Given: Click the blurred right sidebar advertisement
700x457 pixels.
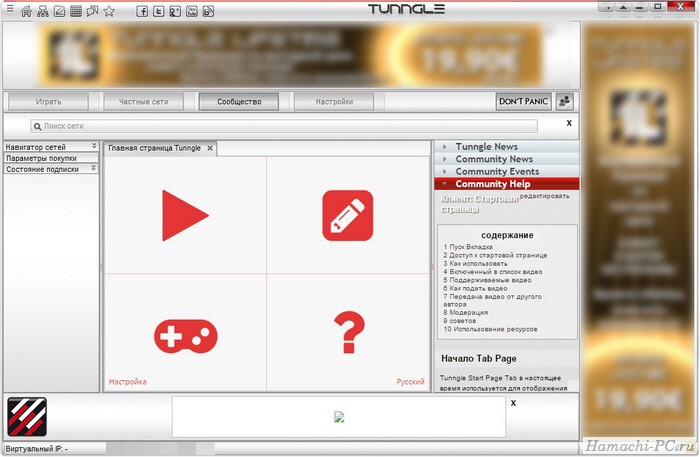Looking at the screenshot, I should [x=639, y=230].
